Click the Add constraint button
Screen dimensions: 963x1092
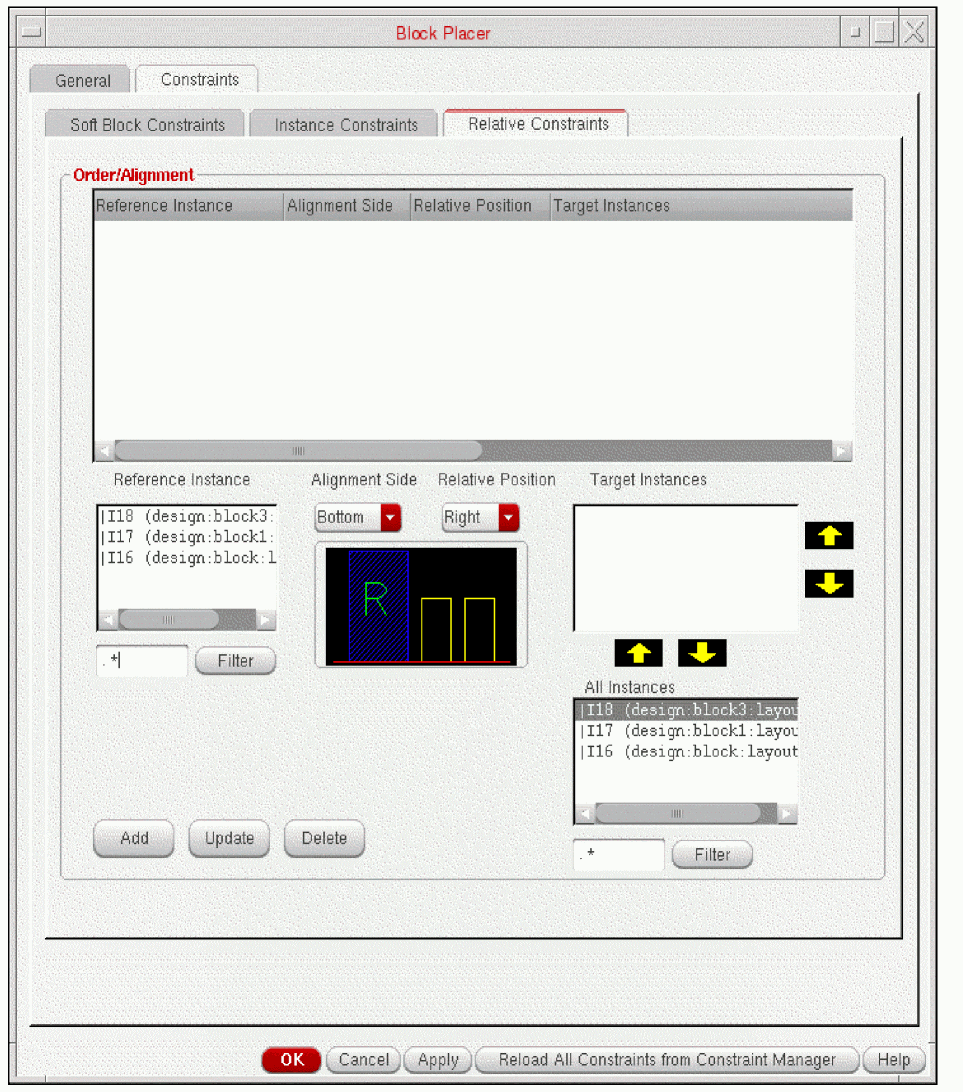[x=134, y=838]
